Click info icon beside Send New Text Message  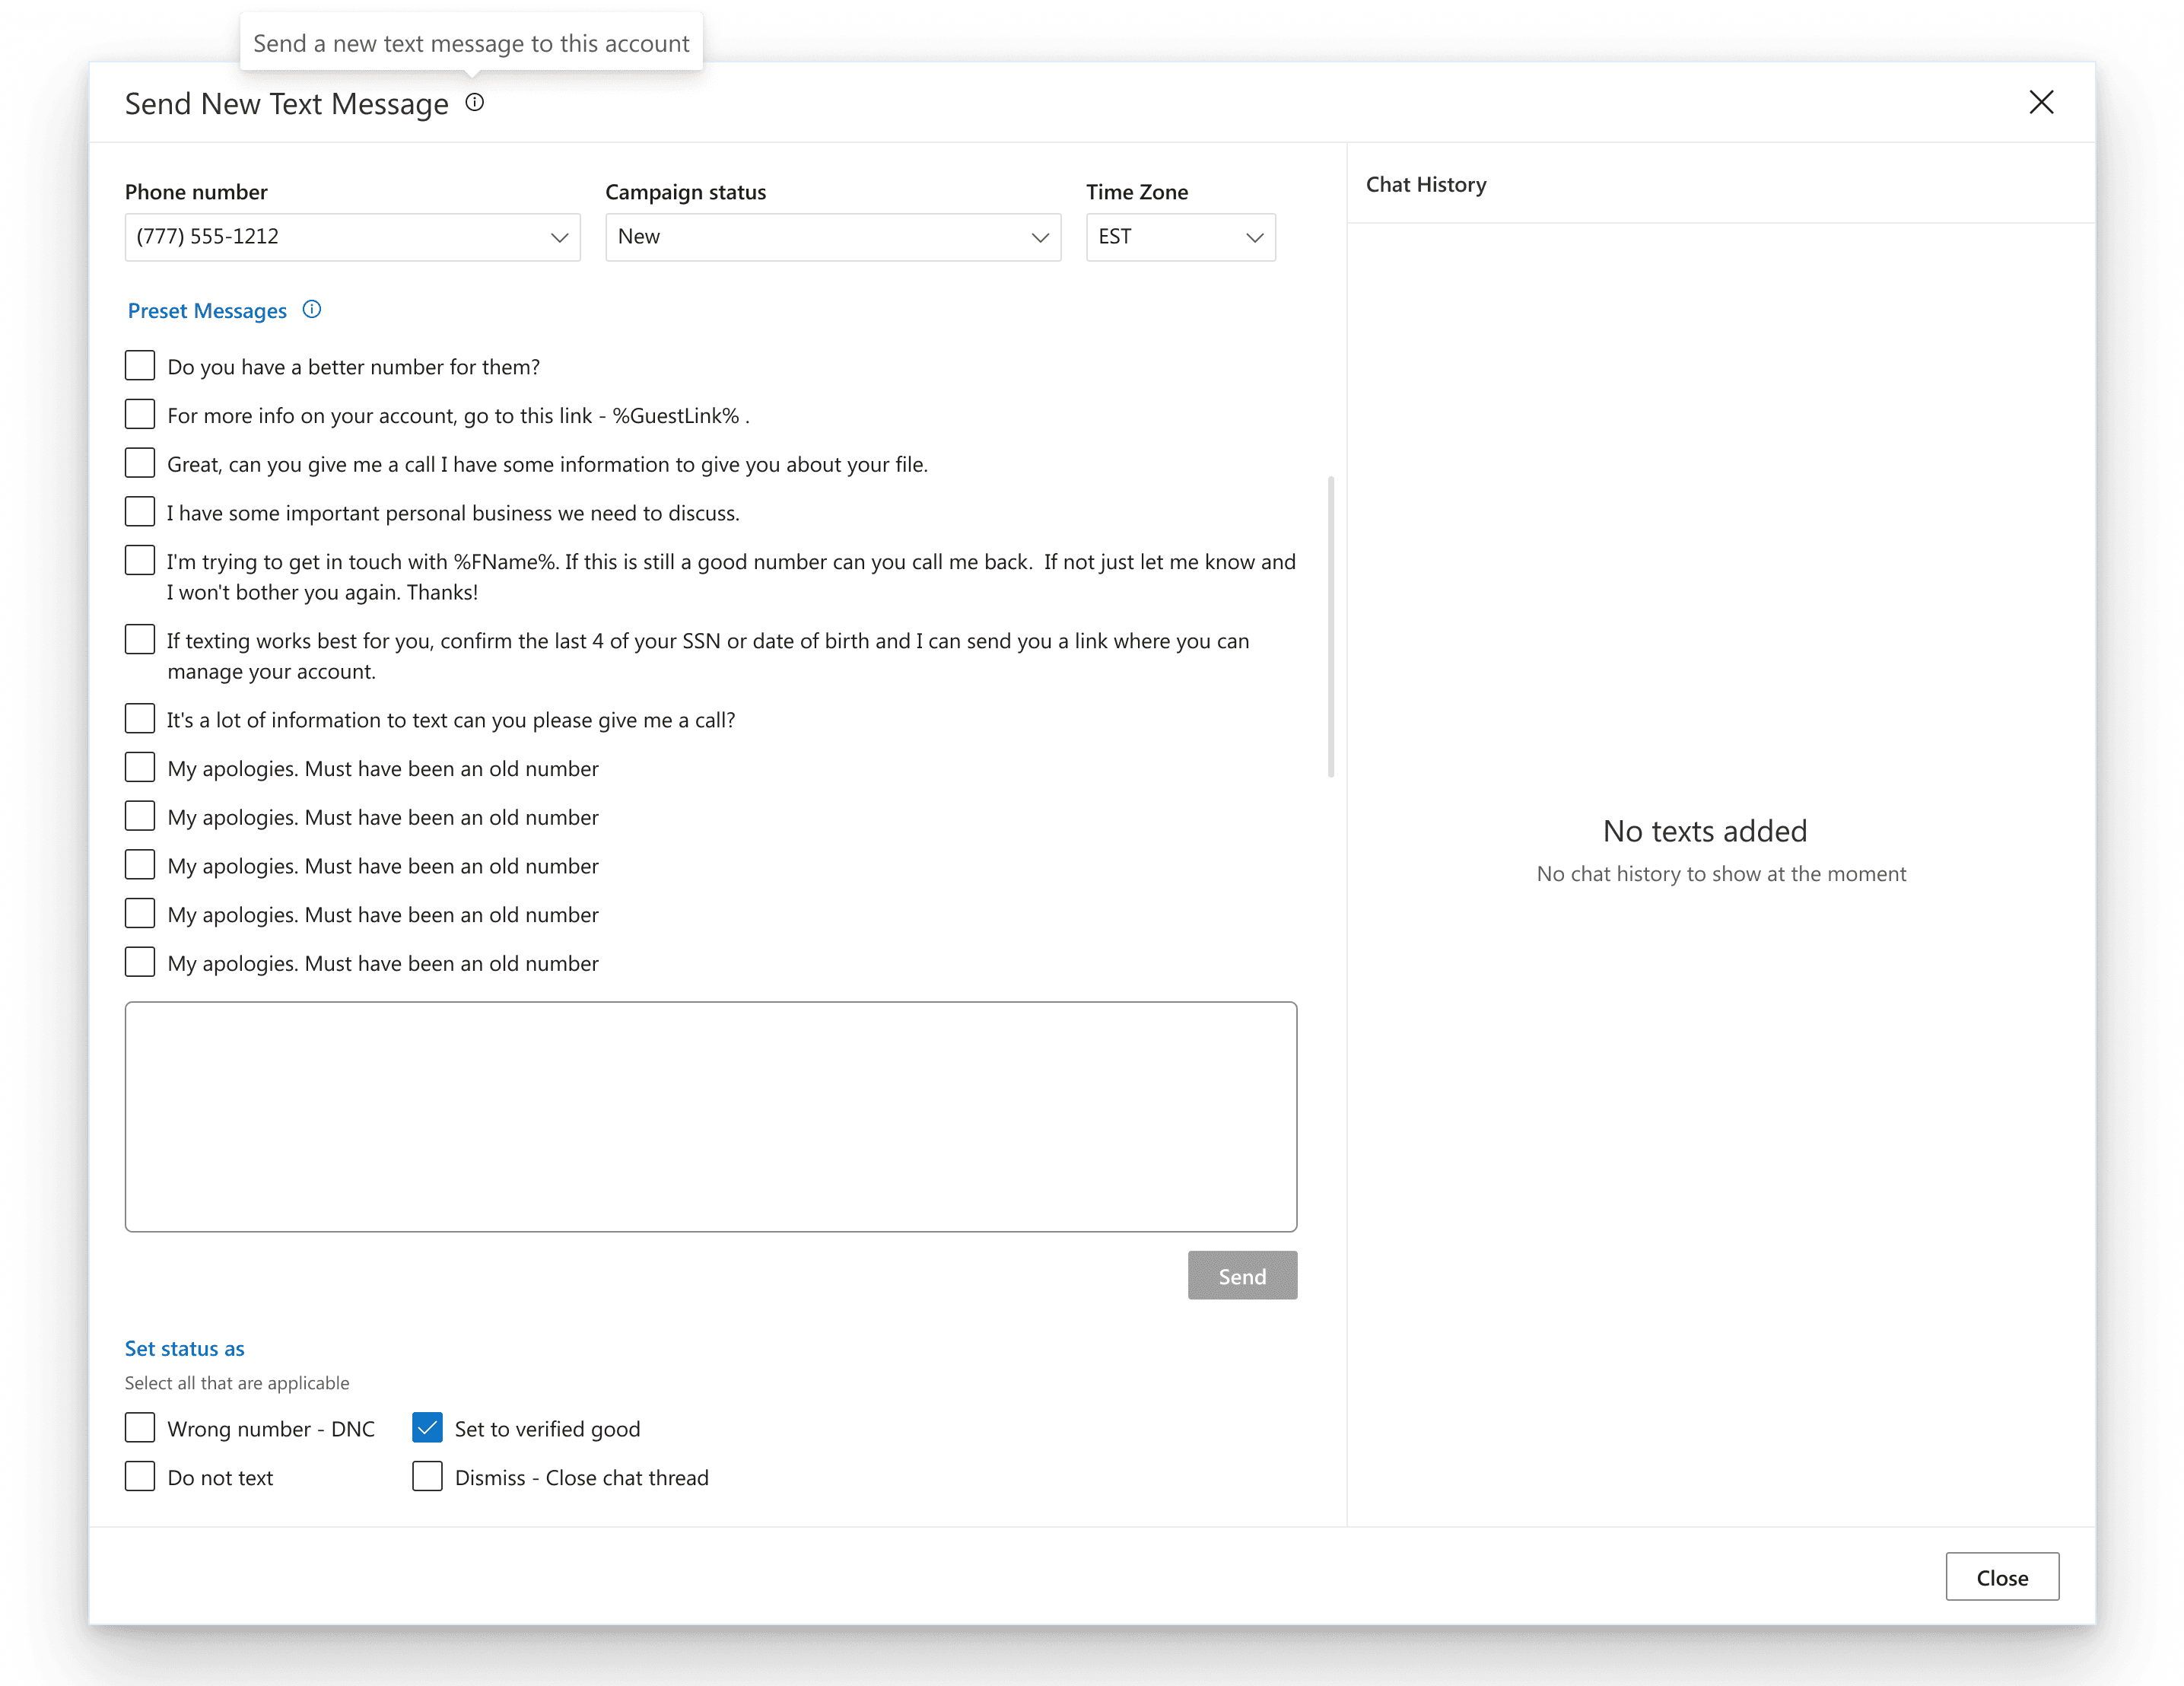click(x=475, y=102)
